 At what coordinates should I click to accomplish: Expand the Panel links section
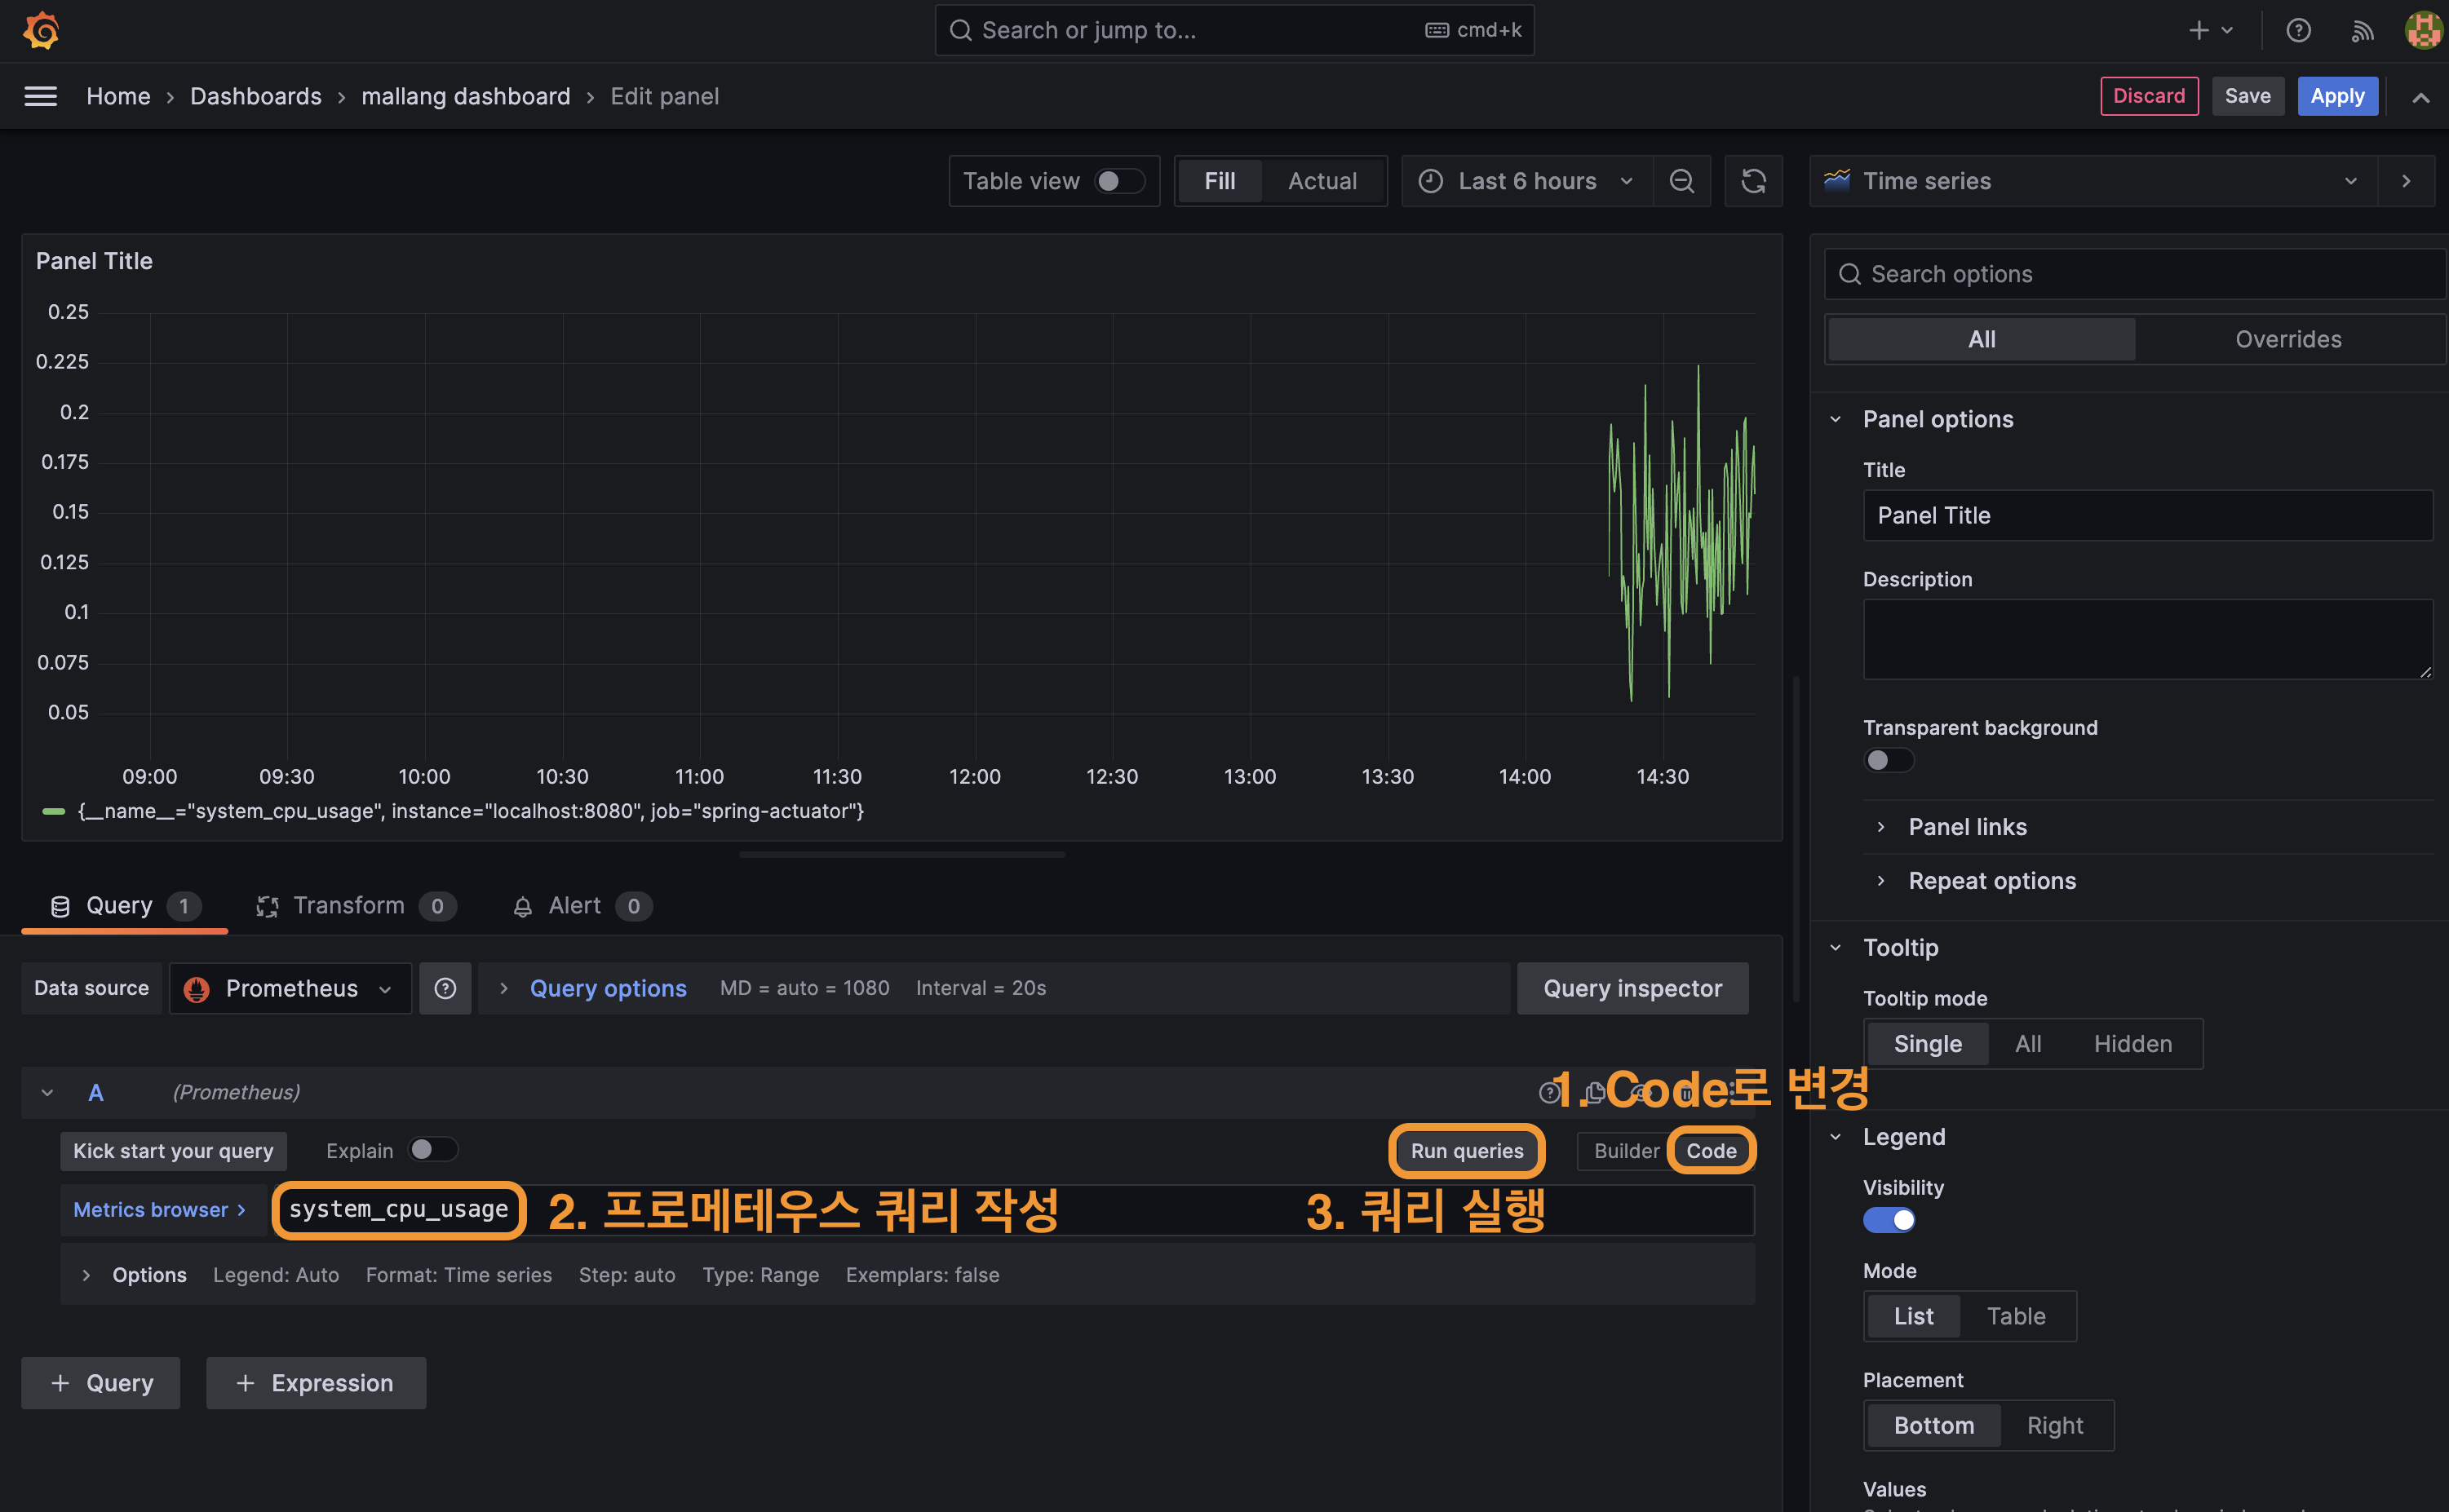pyautogui.click(x=1966, y=827)
